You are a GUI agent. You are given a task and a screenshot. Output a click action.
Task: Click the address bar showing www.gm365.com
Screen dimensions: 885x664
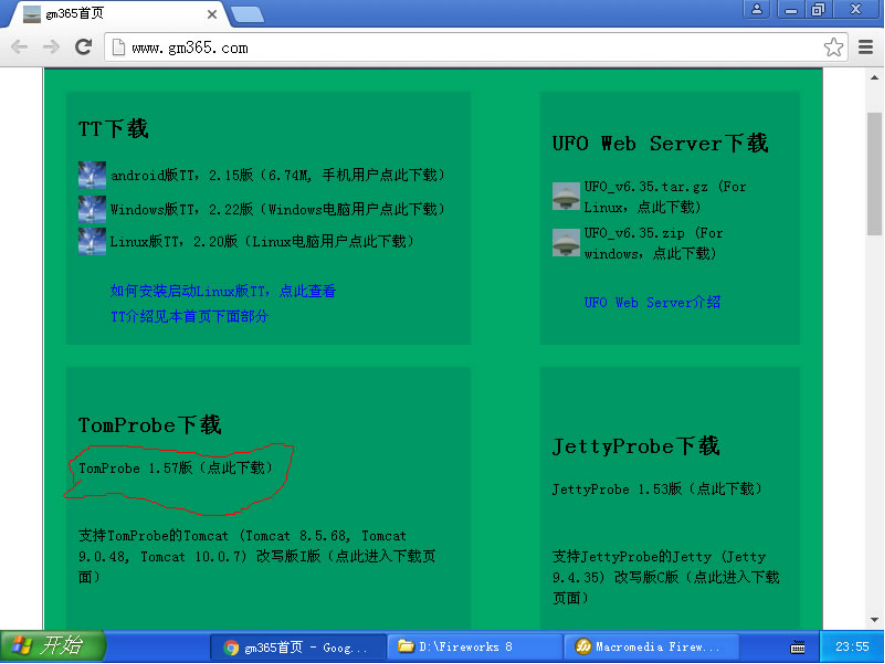tap(475, 47)
